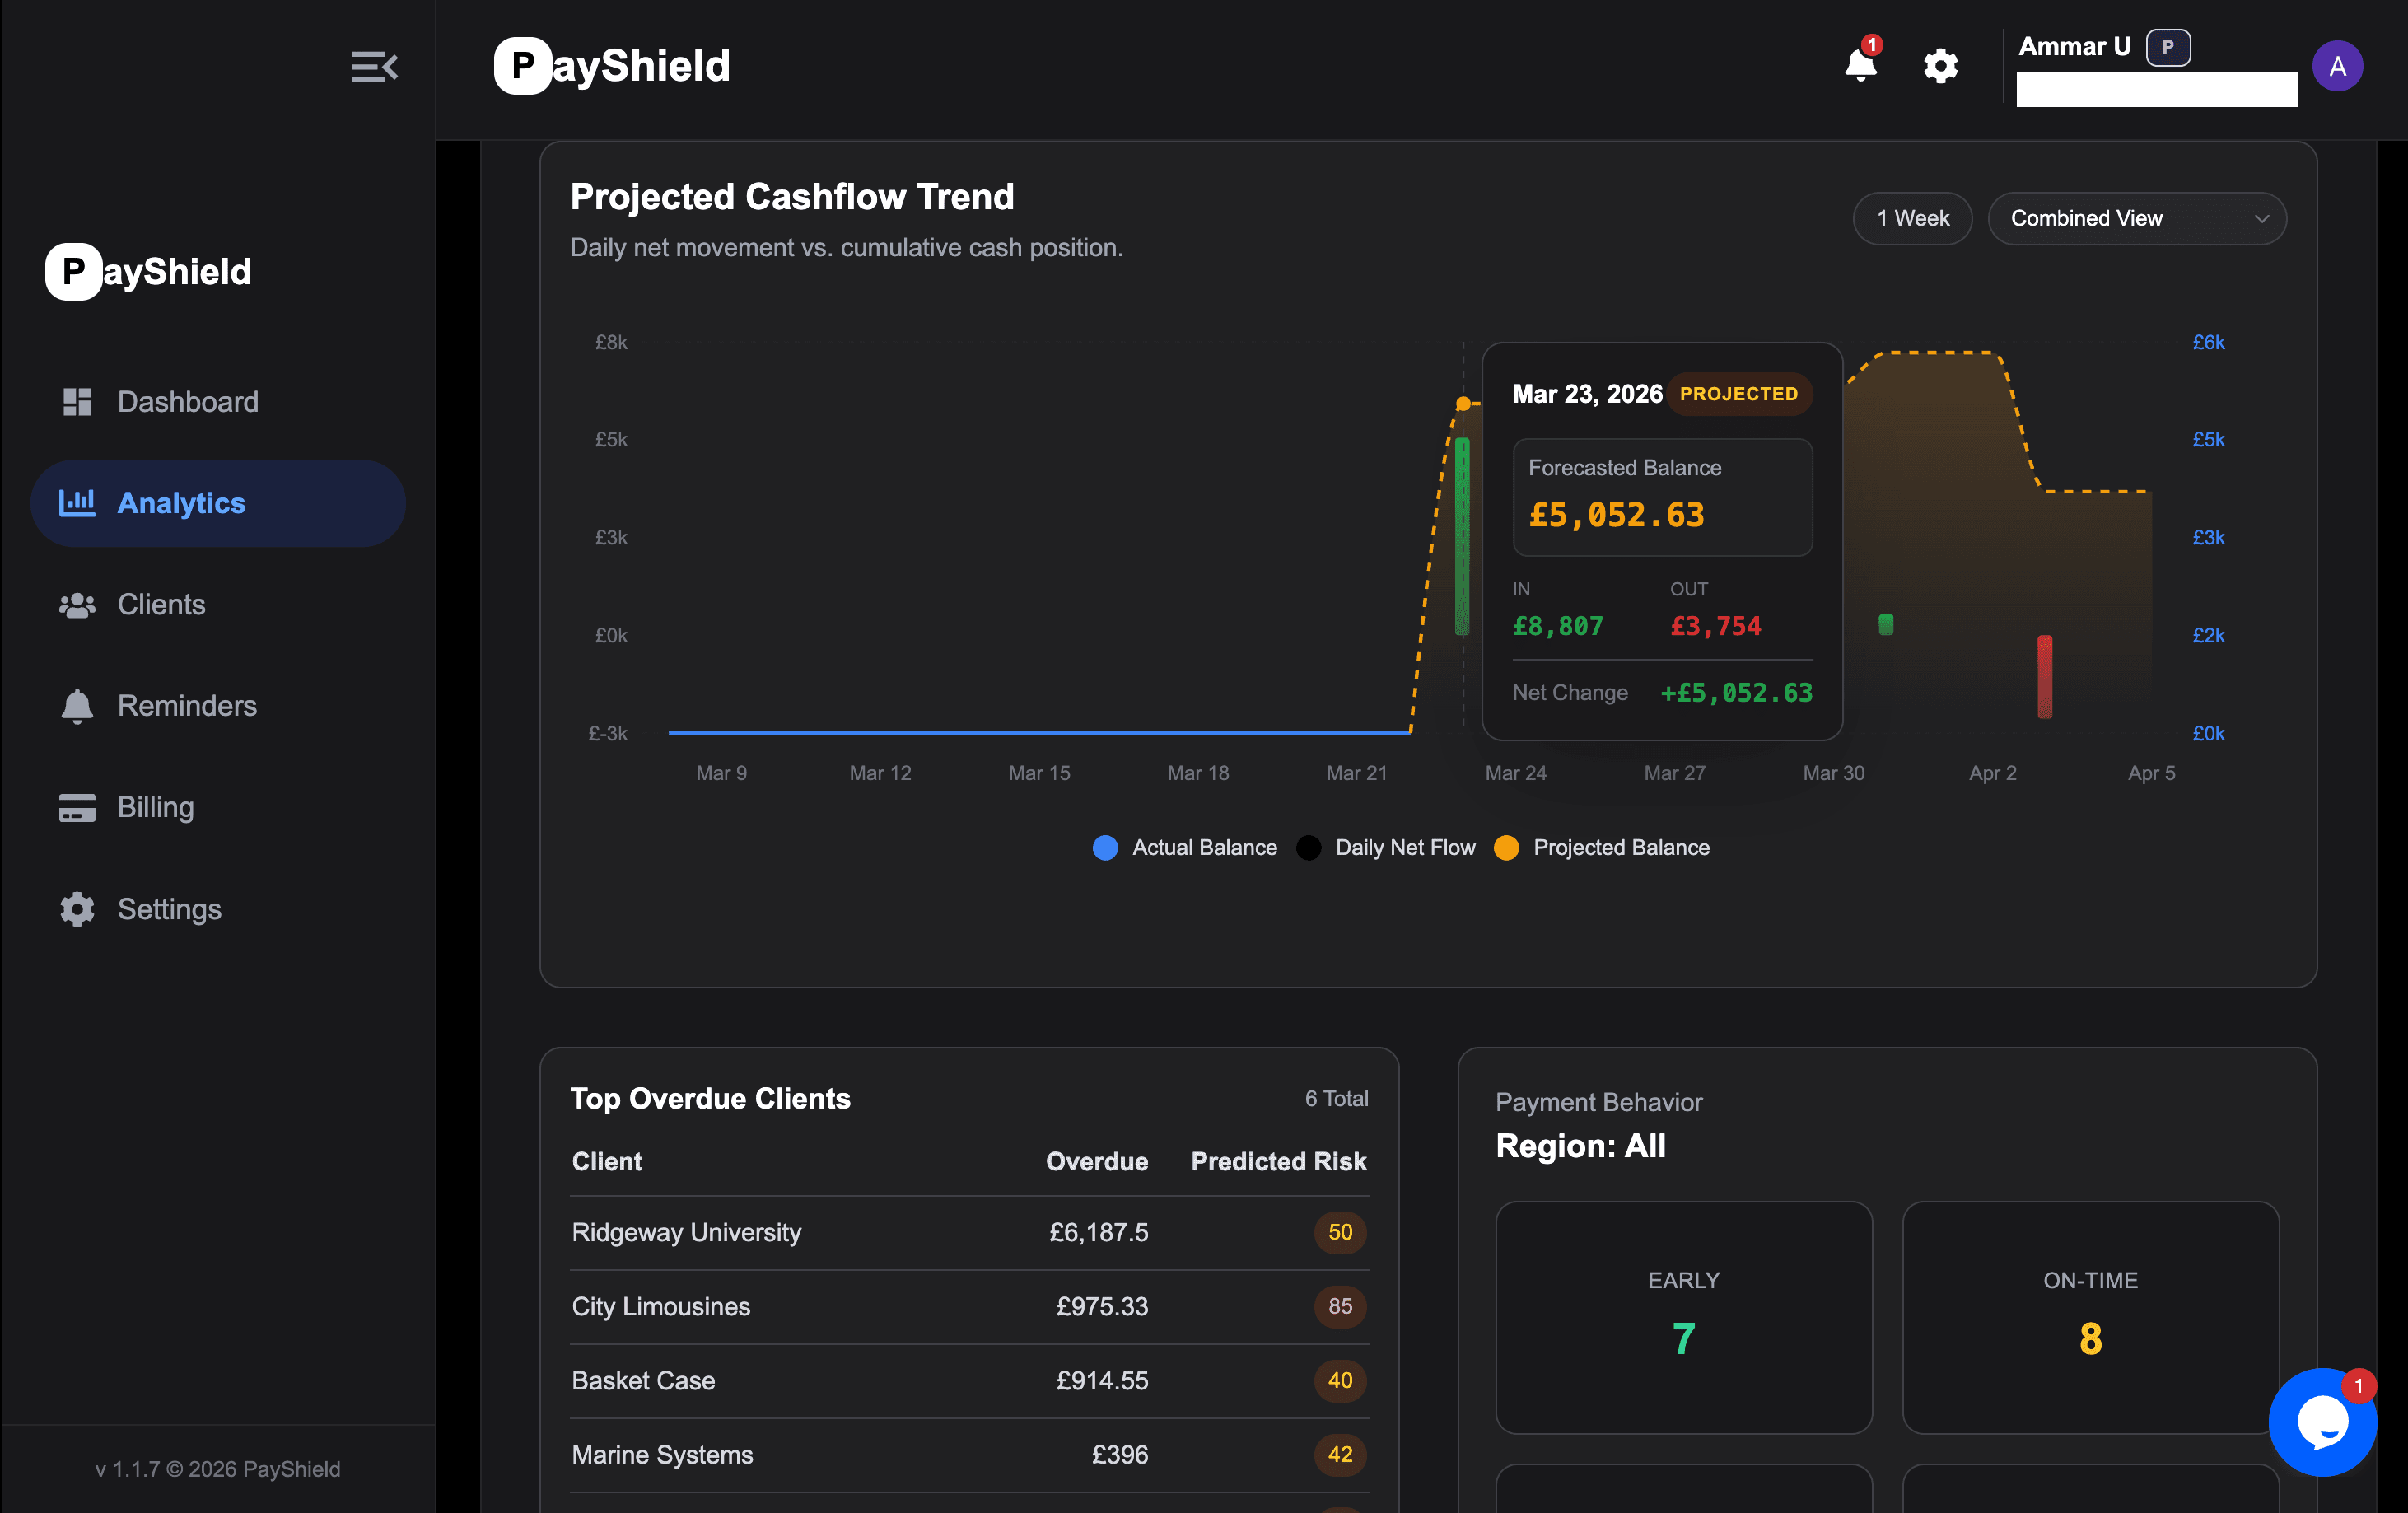Click the blue Actual Balance legend dot
This screenshot has width=2408, height=1513.
(1105, 848)
